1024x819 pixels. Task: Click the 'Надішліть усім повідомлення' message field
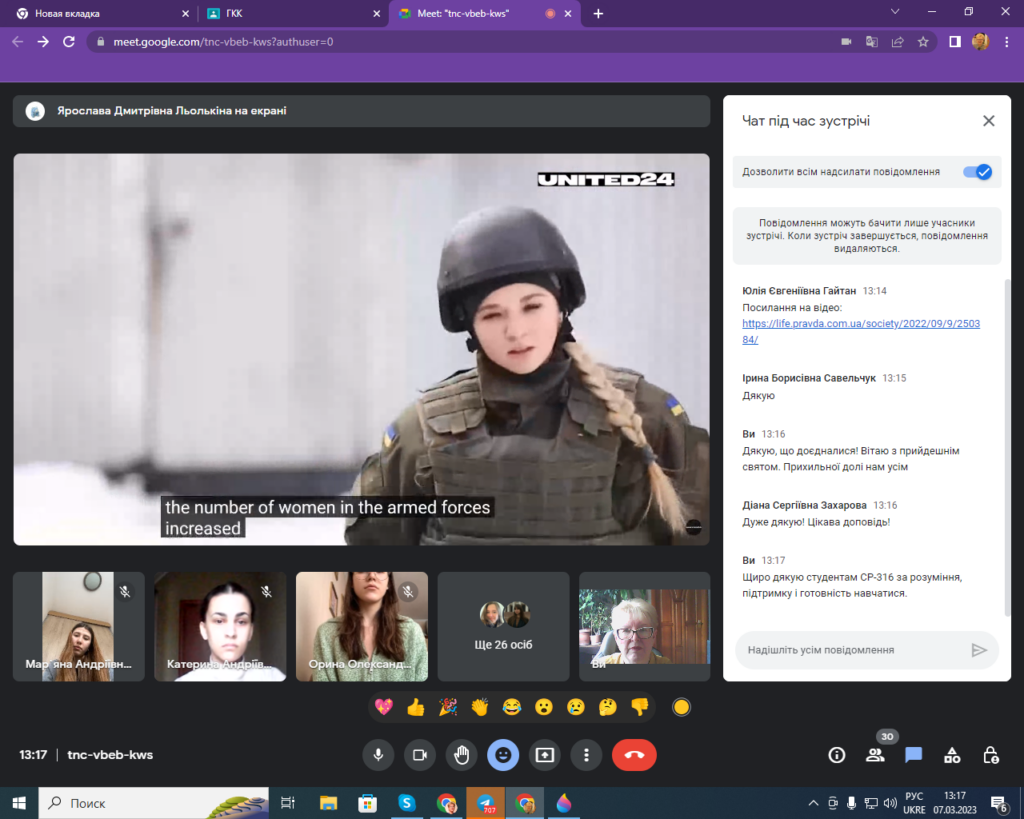tap(852, 650)
